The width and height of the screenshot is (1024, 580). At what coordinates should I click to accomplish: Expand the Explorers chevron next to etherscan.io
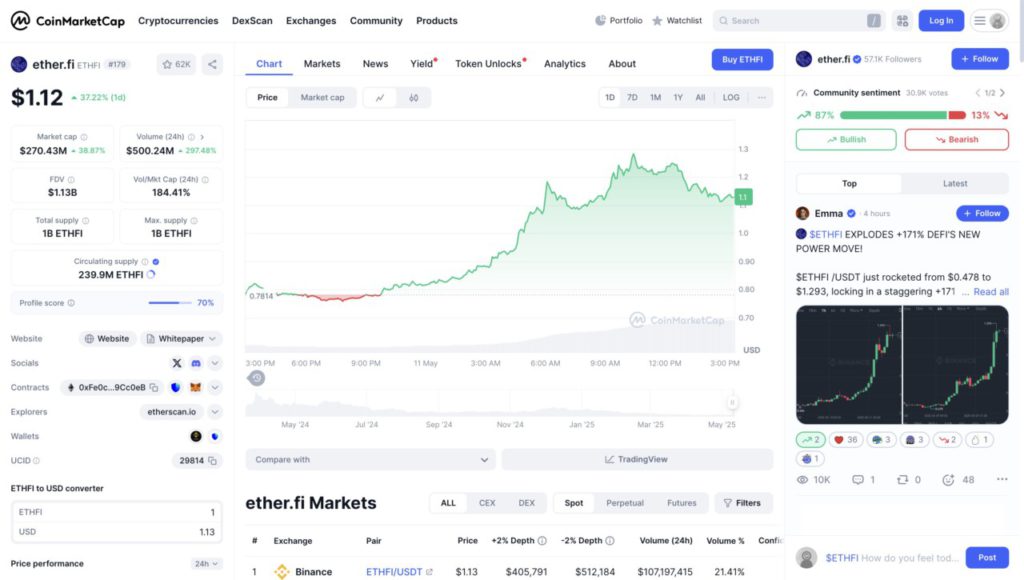coord(215,412)
